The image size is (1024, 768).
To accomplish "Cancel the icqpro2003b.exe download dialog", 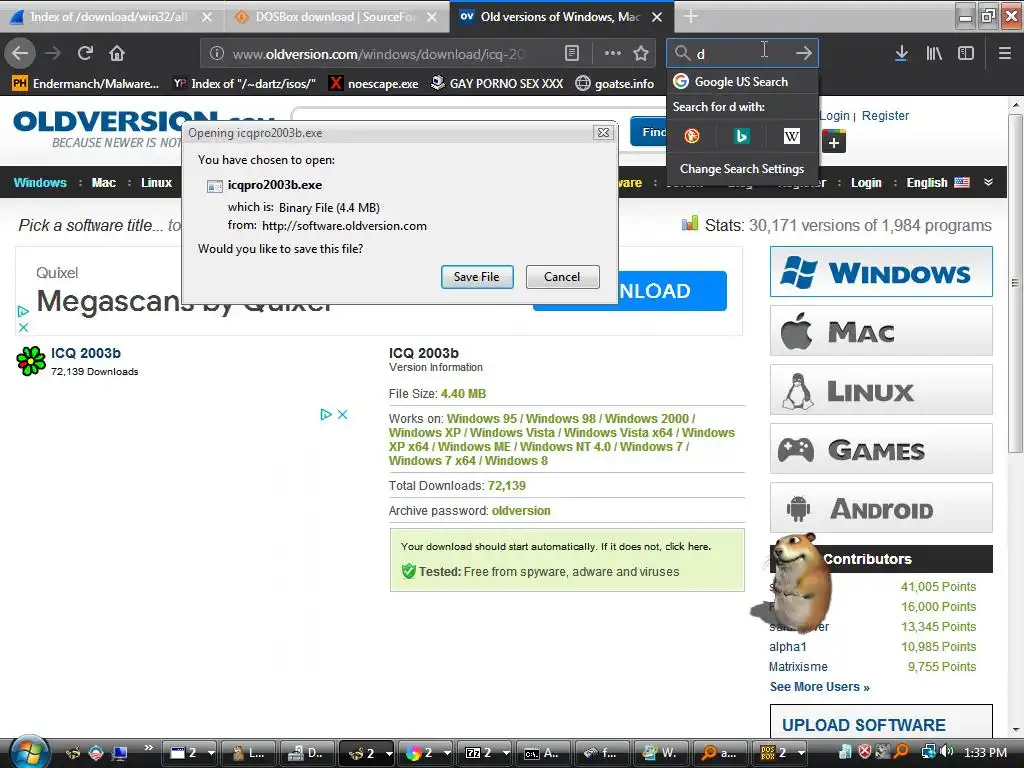I will tap(562, 277).
